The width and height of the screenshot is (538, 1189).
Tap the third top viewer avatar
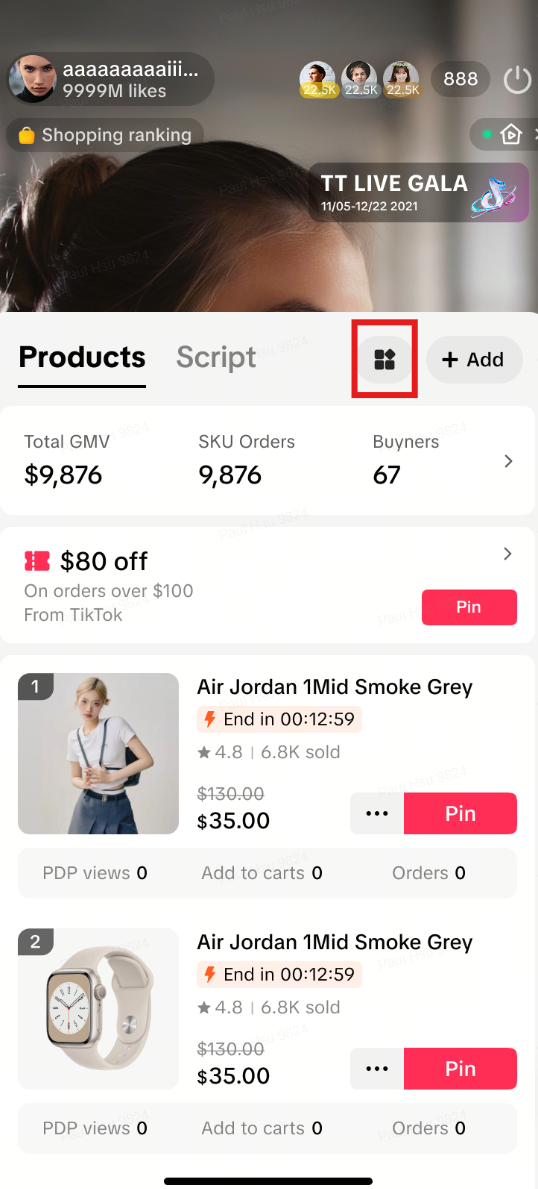401,80
